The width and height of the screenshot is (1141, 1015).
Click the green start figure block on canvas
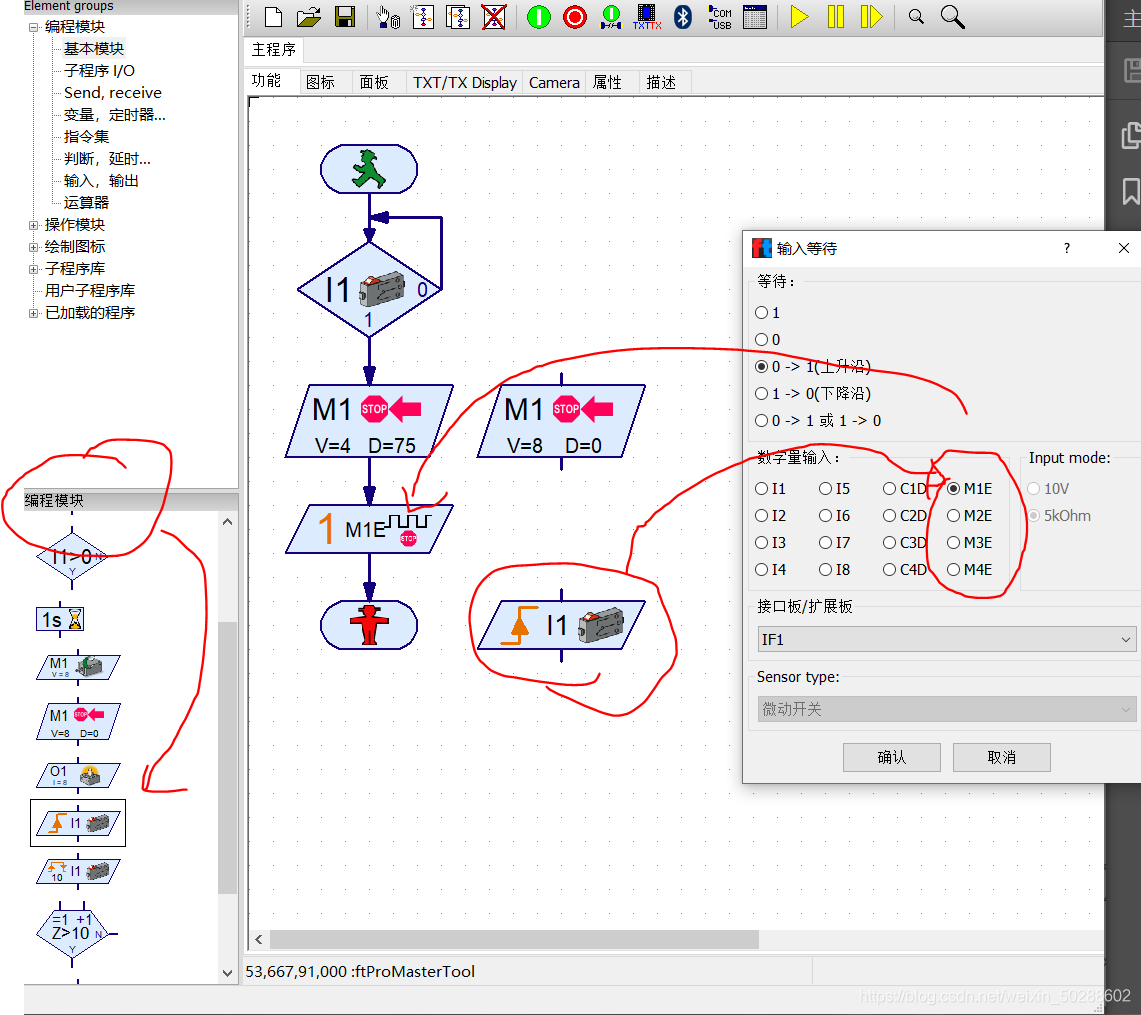pyautogui.click(x=369, y=169)
